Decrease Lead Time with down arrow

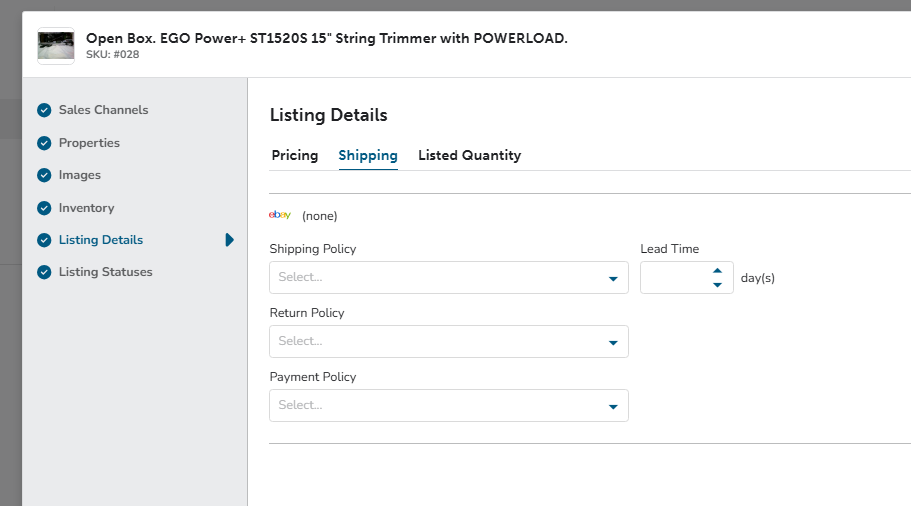pyautogui.click(x=718, y=285)
